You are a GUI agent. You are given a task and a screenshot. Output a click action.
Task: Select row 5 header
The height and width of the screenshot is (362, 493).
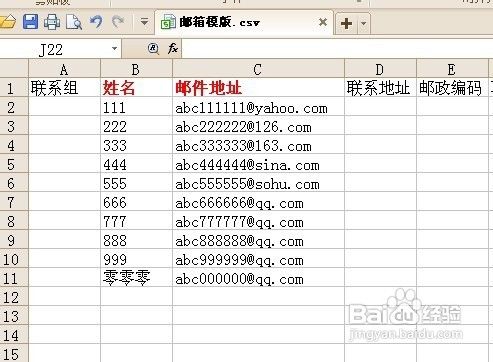click(x=14, y=164)
